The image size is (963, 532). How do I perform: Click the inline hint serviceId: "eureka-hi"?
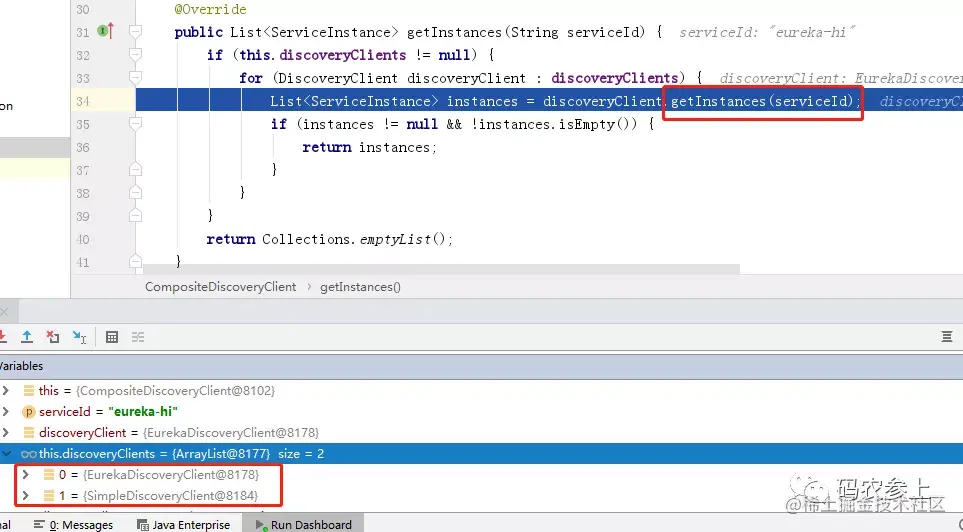[x=767, y=33]
